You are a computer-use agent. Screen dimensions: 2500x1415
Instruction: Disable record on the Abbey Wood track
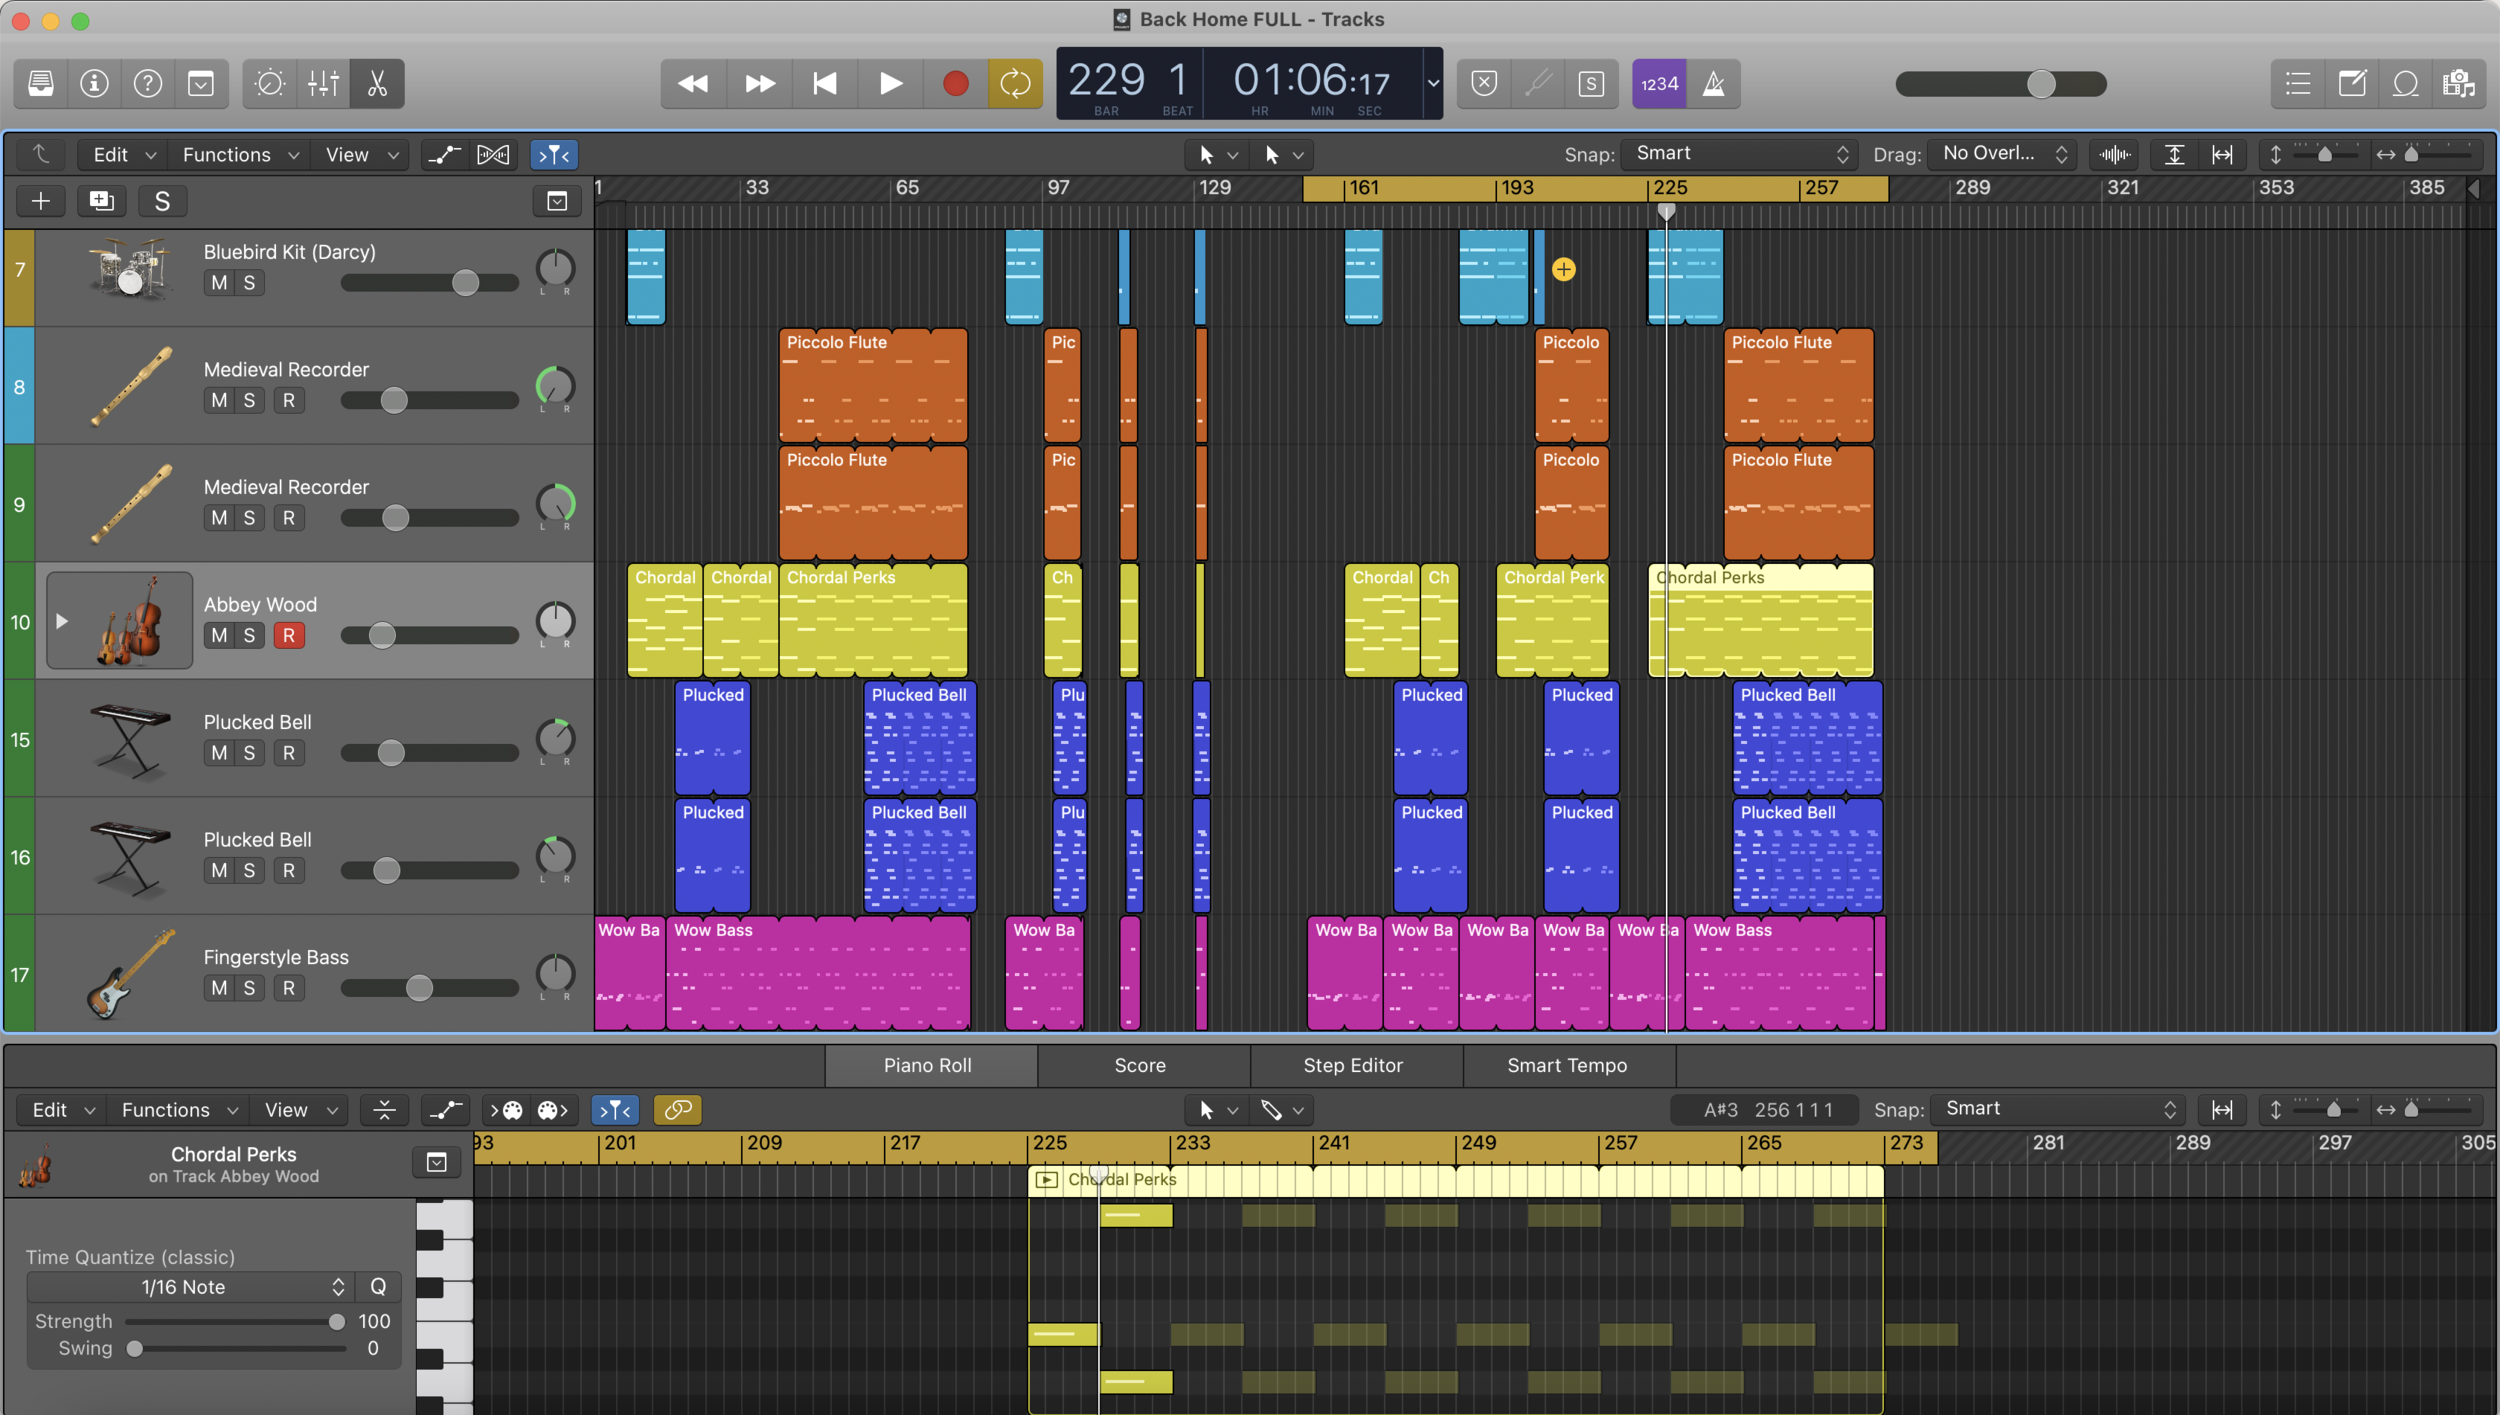pos(289,636)
